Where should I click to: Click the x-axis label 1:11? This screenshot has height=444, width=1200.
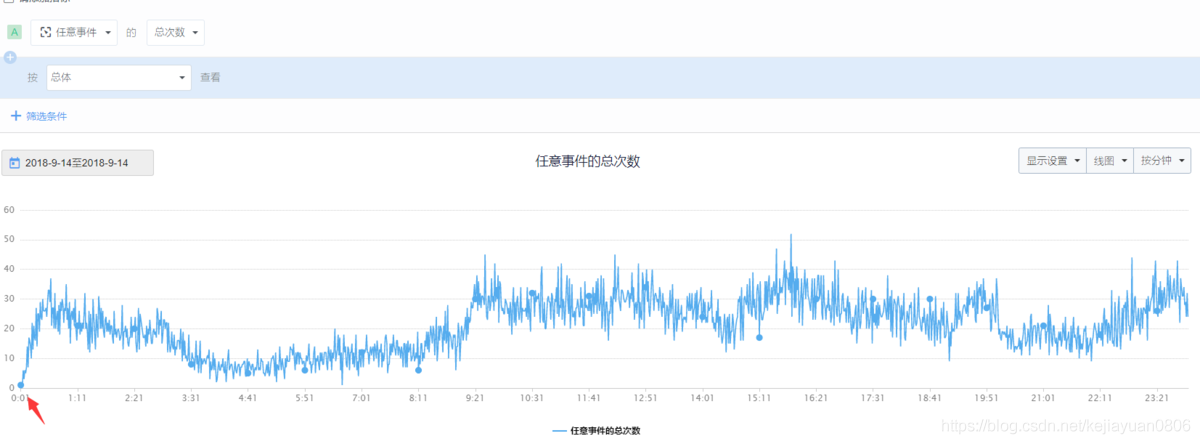(77, 398)
